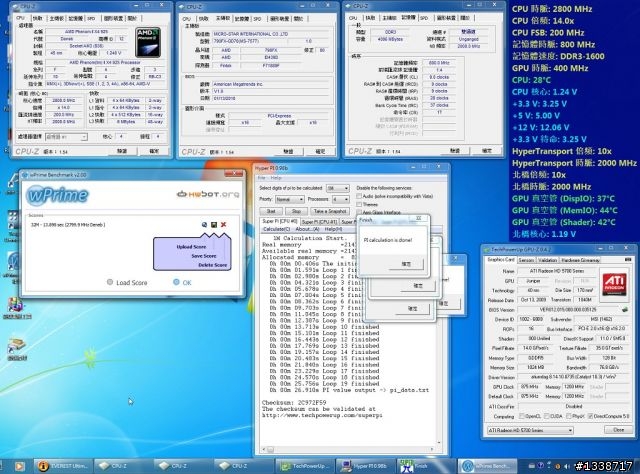This screenshot has height=474, width=640.
Task: Click Save Score in wPrime popup
Action: click(204, 256)
